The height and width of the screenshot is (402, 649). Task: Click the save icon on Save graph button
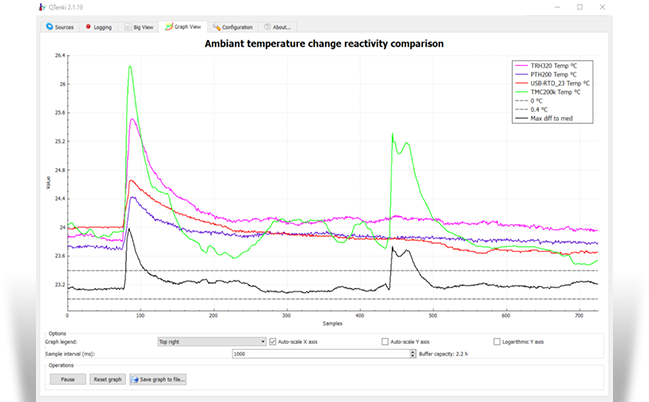click(134, 380)
